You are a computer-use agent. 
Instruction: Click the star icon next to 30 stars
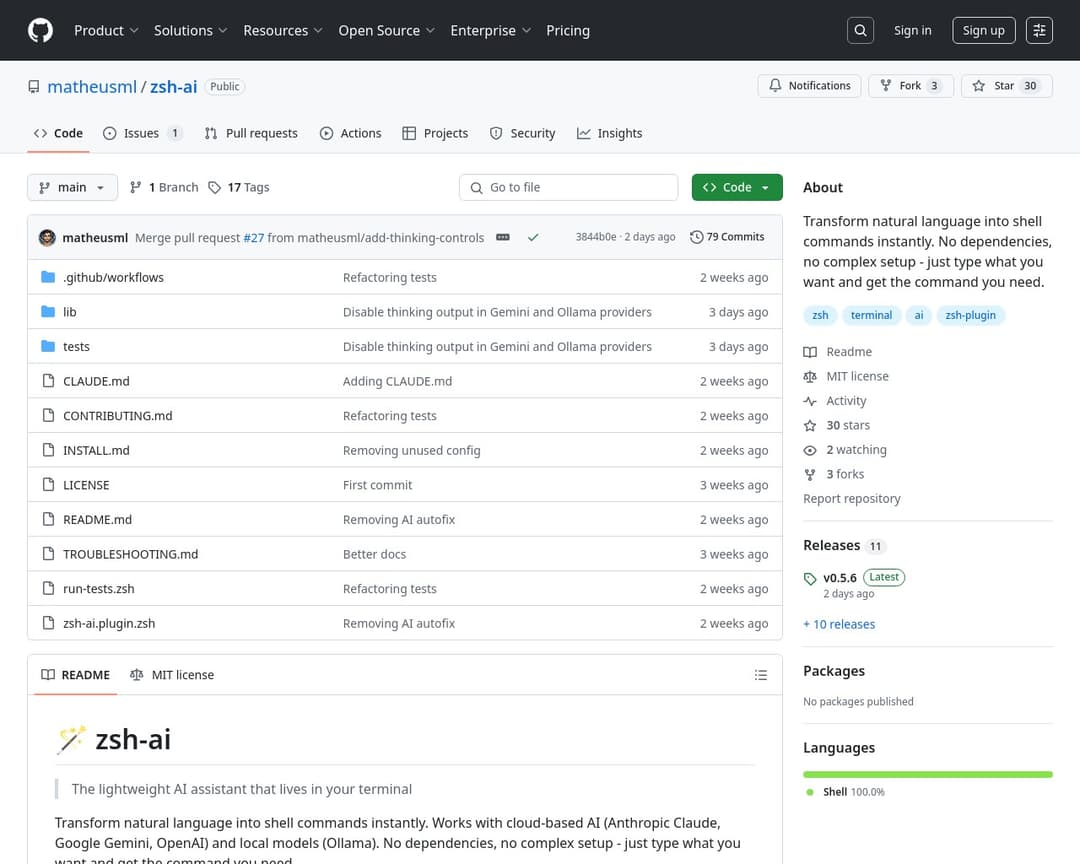(810, 426)
